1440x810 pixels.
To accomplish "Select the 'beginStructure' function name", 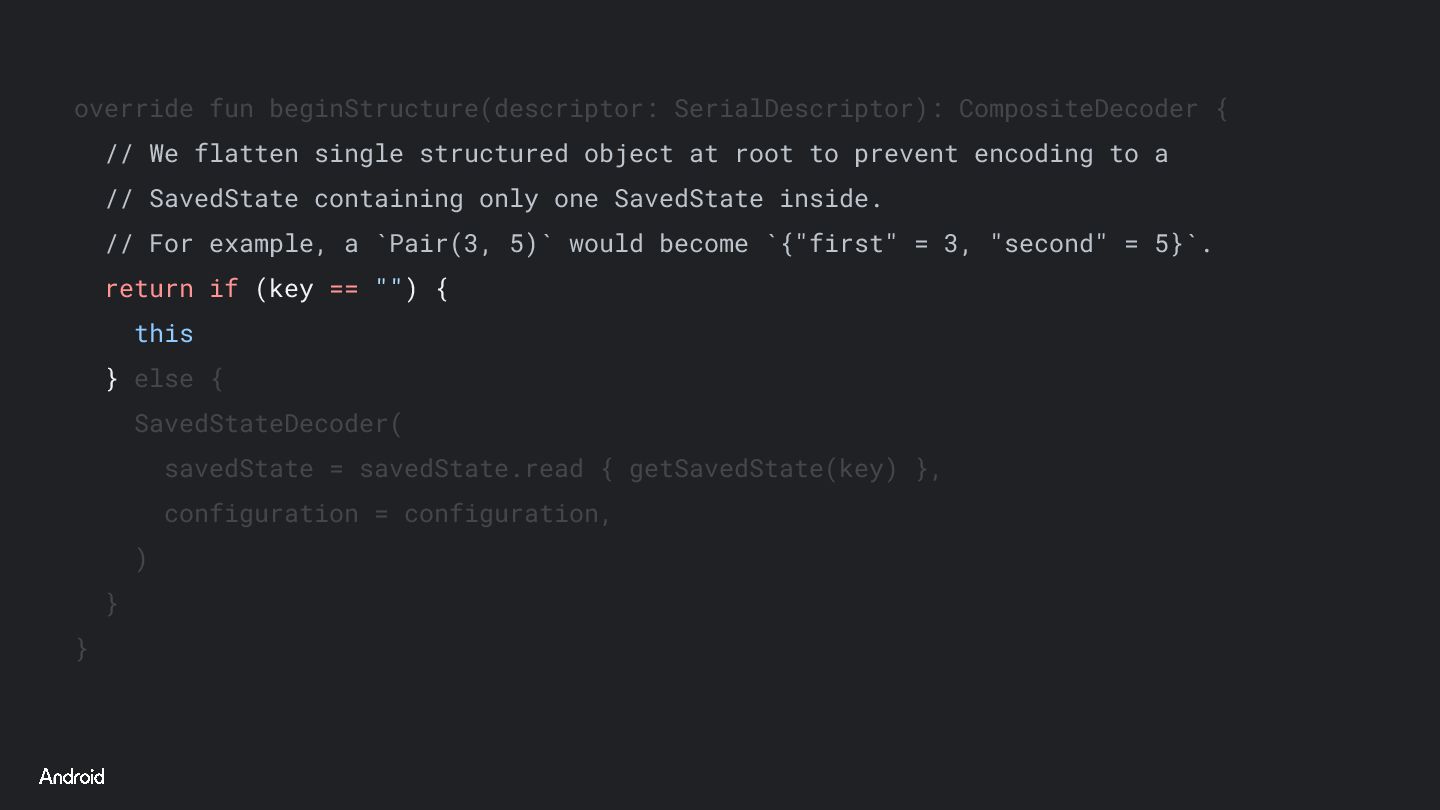I will pyautogui.click(x=374, y=109).
